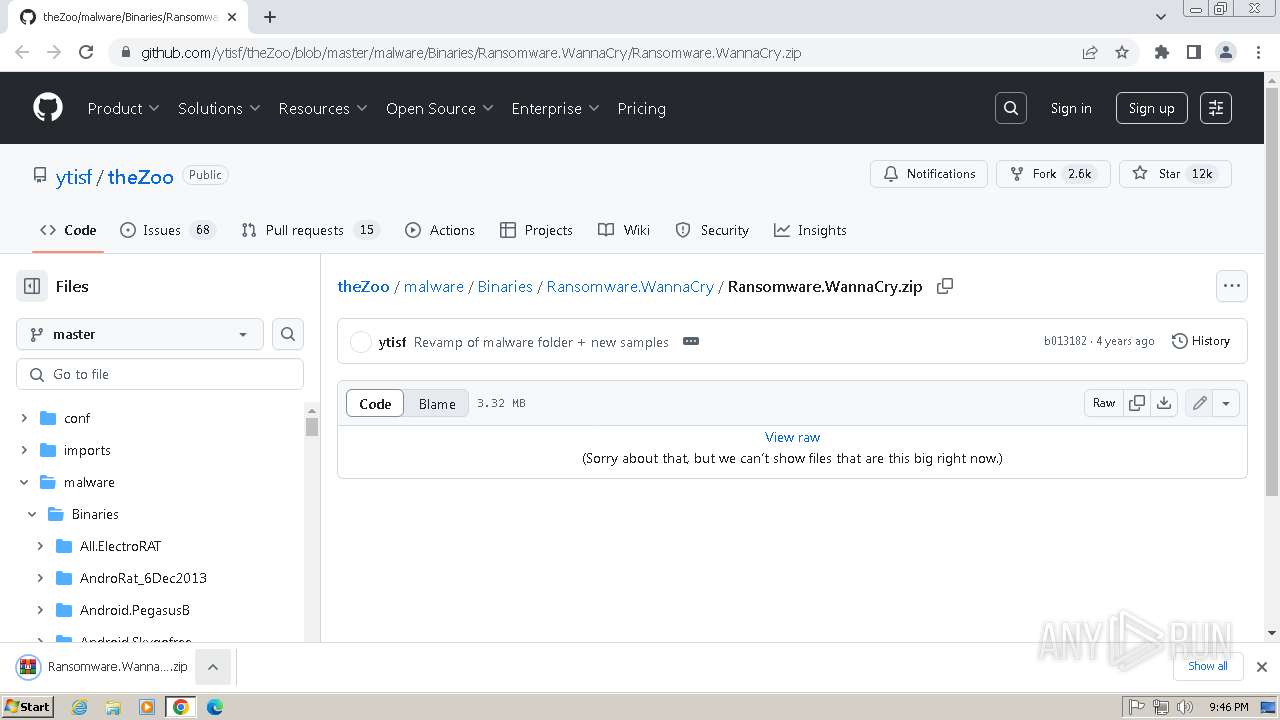Viewport: 1280px width, 720px height.
Task: Switch to the Issues tab
Action: [x=167, y=230]
